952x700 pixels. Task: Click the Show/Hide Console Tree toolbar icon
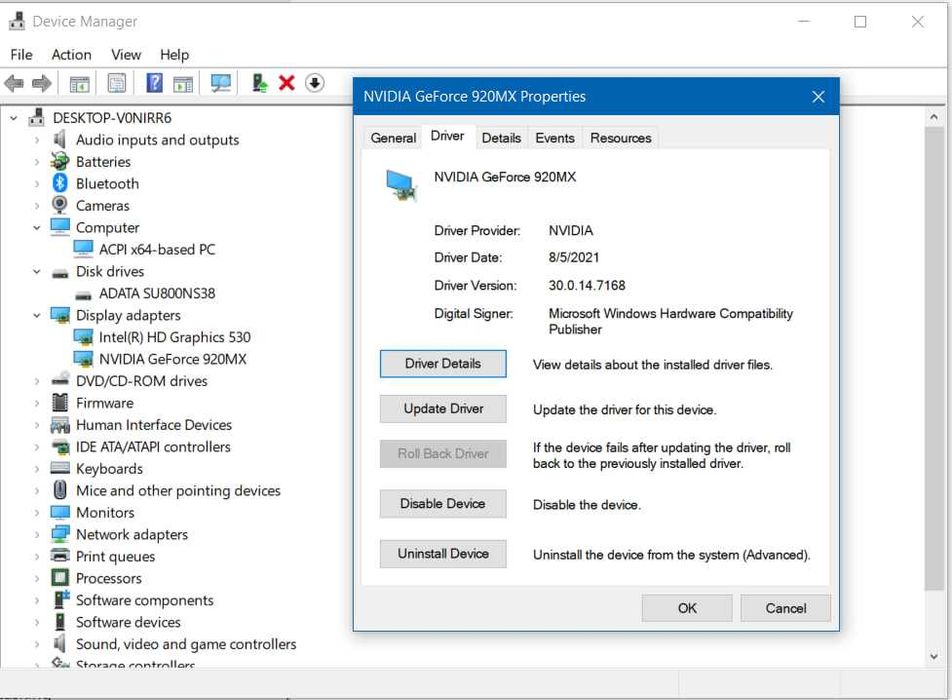80,83
